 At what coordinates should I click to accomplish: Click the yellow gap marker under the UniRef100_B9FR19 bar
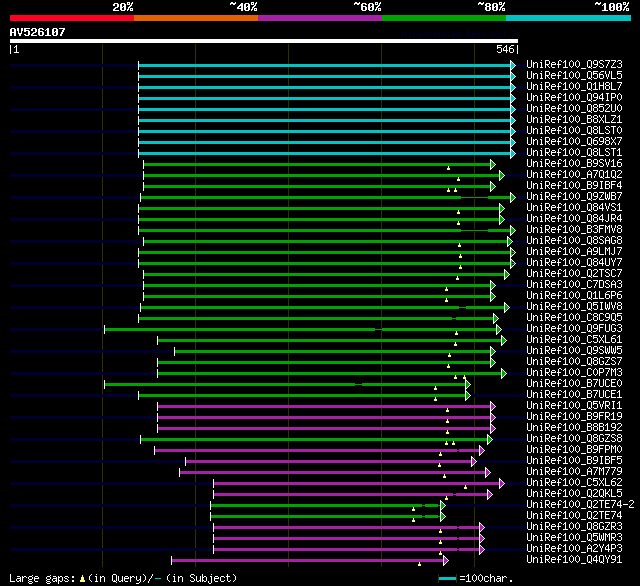coord(447,421)
